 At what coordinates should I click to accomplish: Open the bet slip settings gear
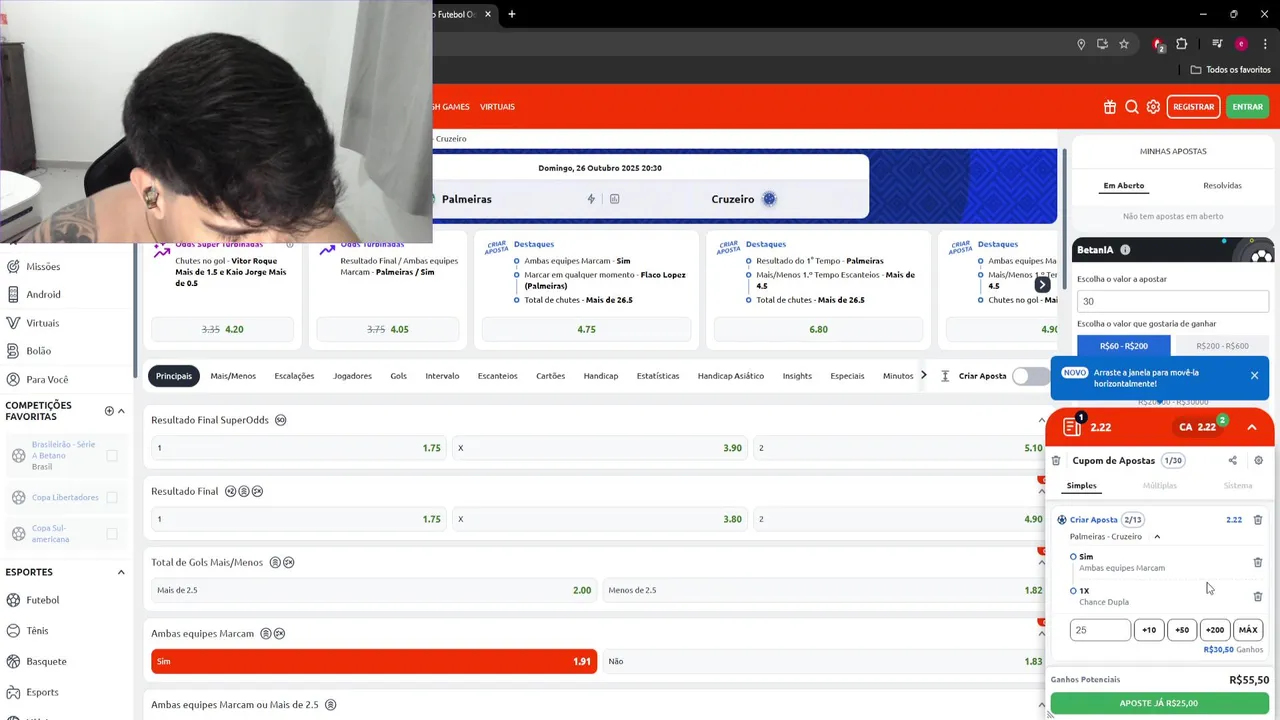pos(1258,461)
